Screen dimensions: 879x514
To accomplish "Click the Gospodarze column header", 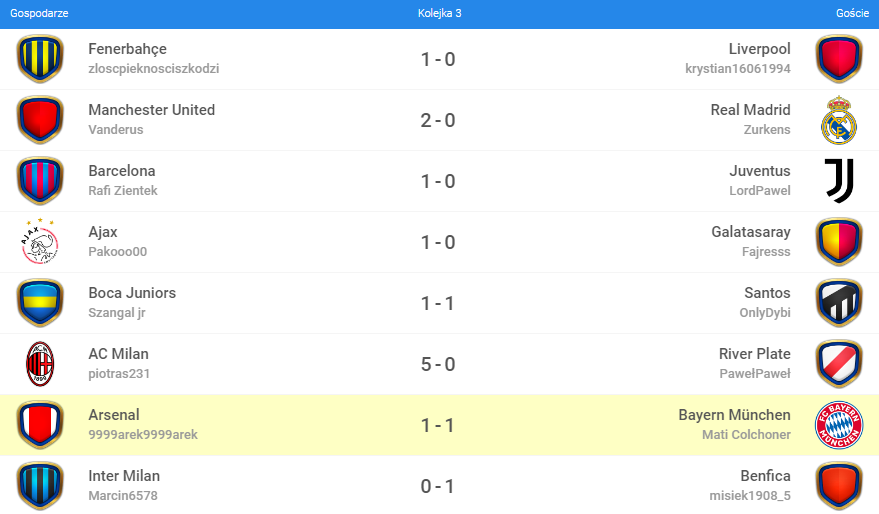I will tap(39, 13).
